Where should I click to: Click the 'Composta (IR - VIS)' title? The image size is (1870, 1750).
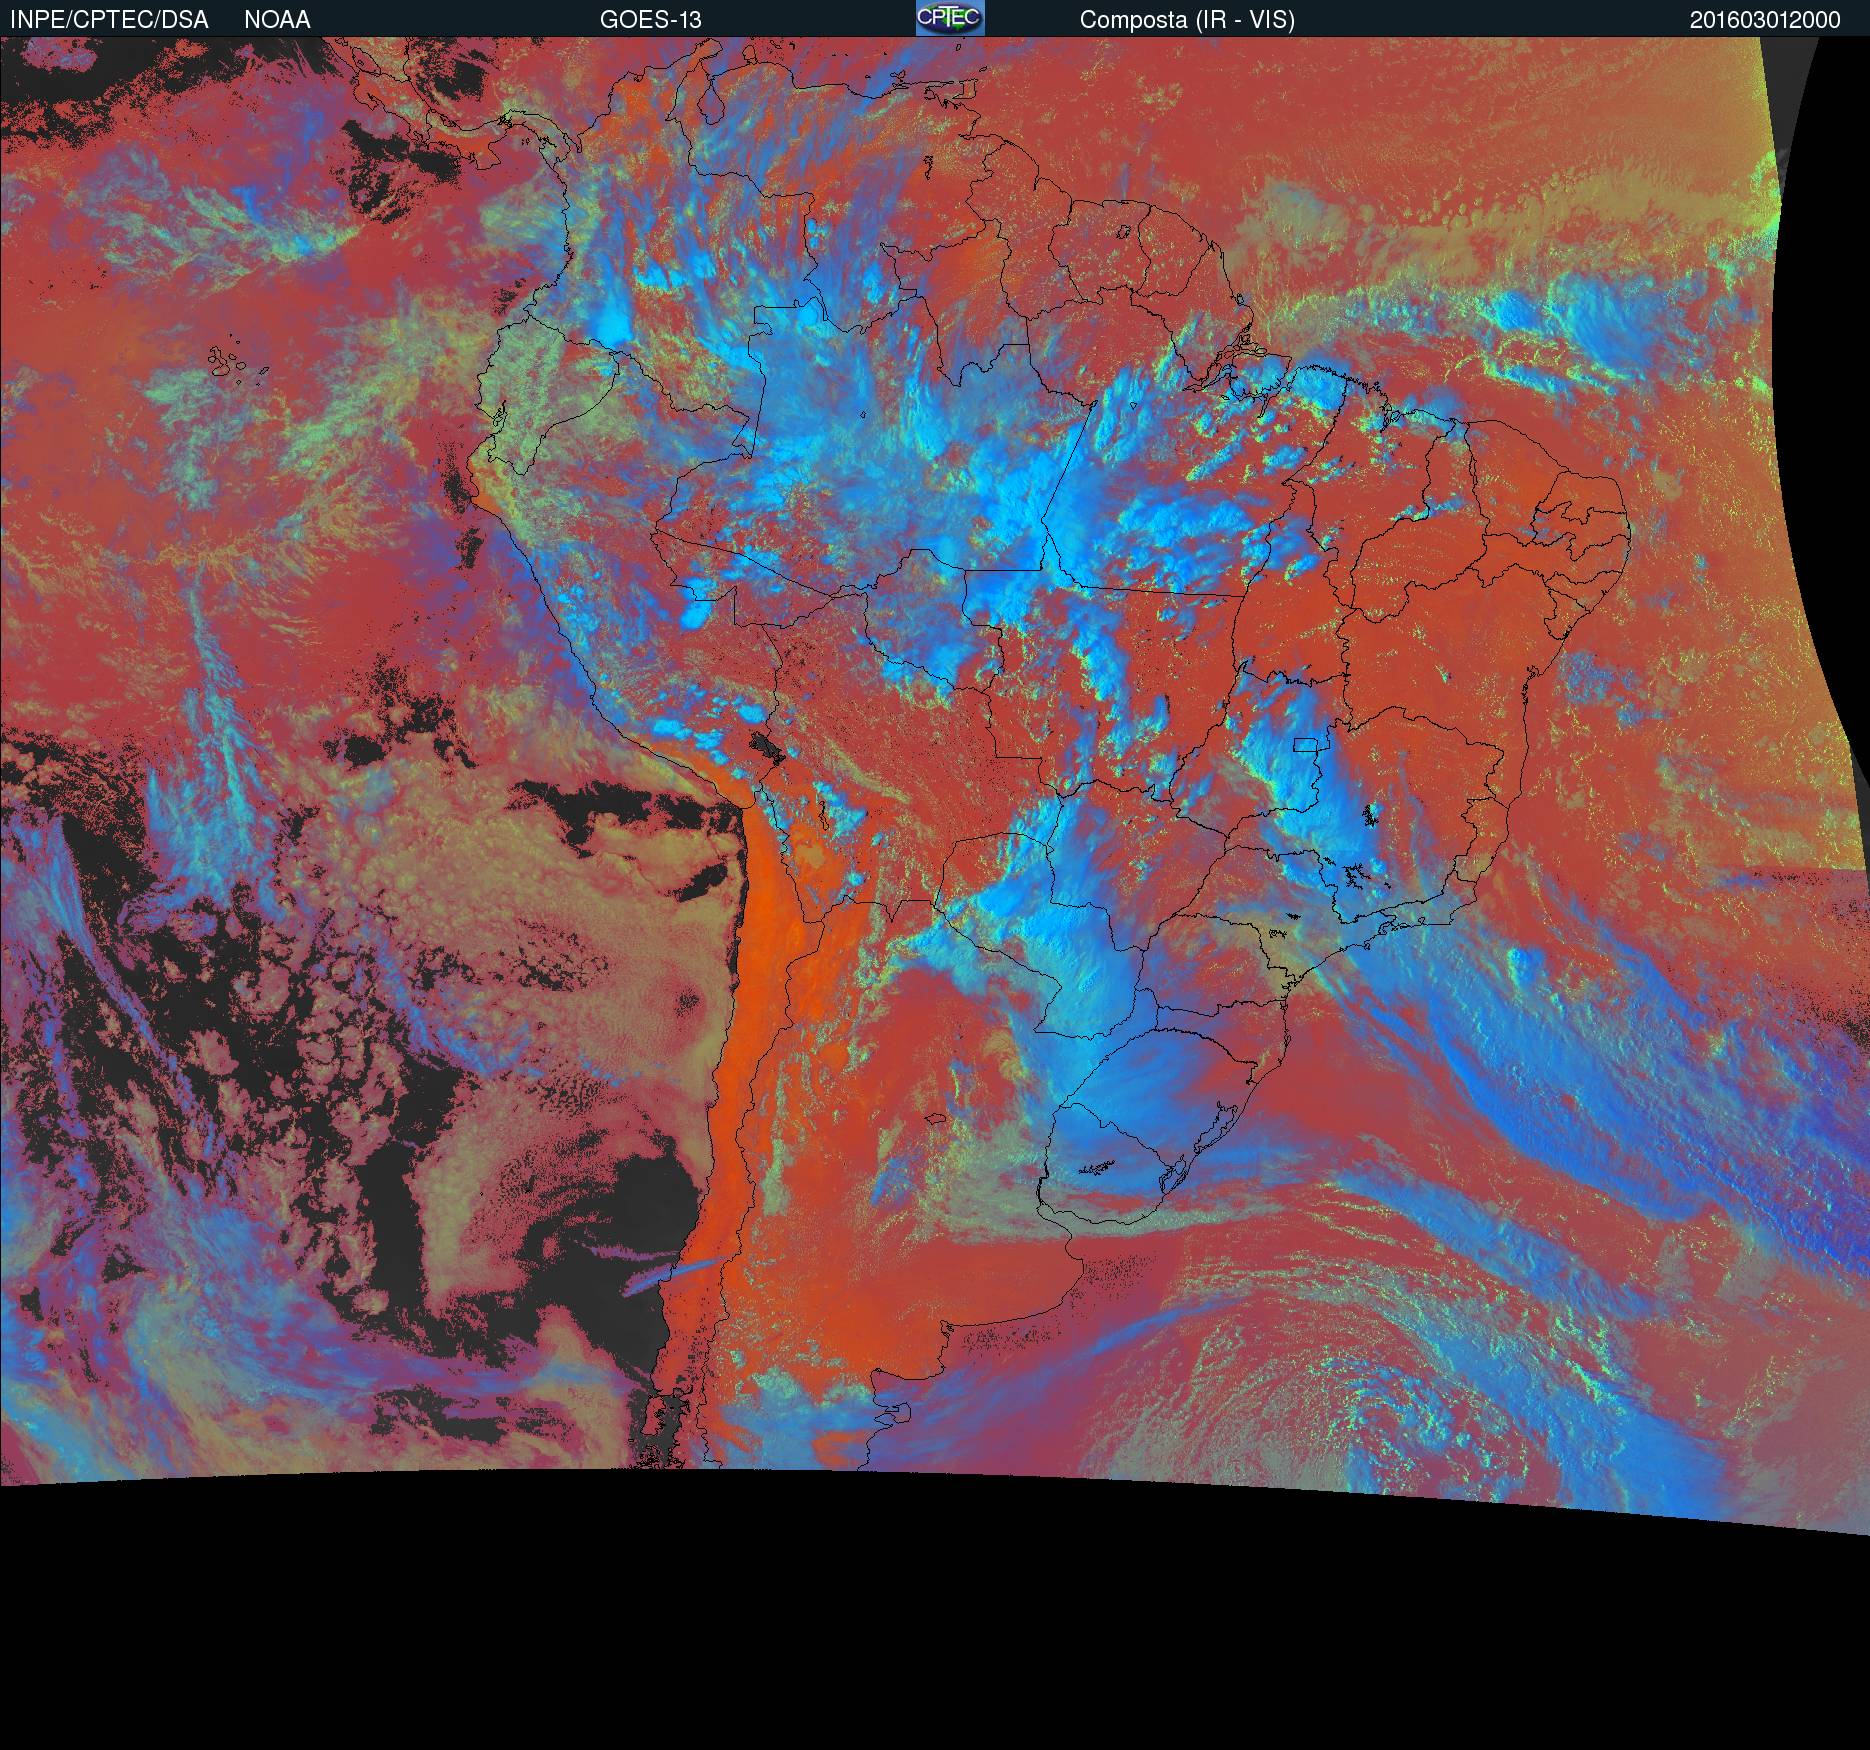tap(1187, 20)
